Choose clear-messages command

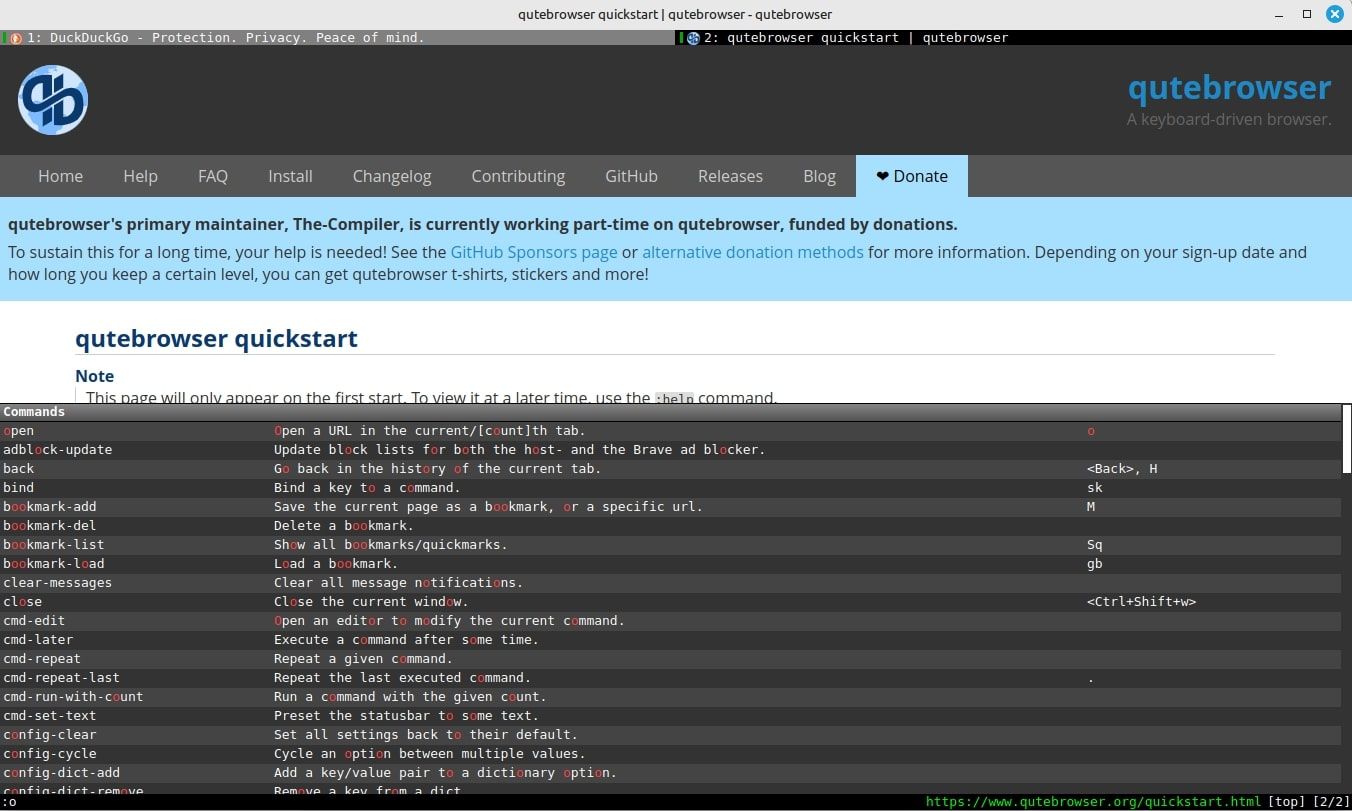click(x=670, y=583)
